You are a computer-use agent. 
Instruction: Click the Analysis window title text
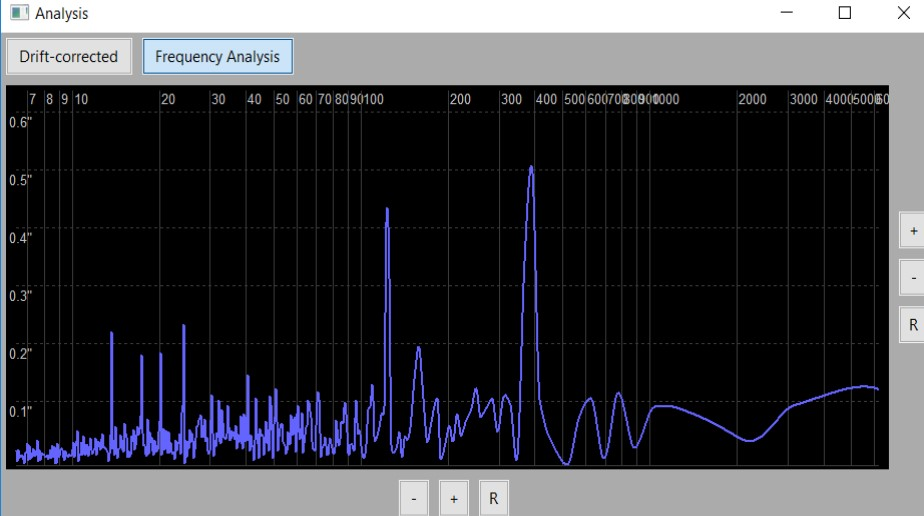(61, 13)
